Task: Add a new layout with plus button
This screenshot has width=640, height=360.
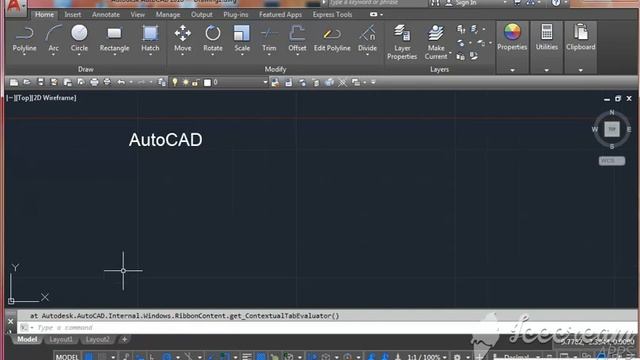Action: point(124,340)
